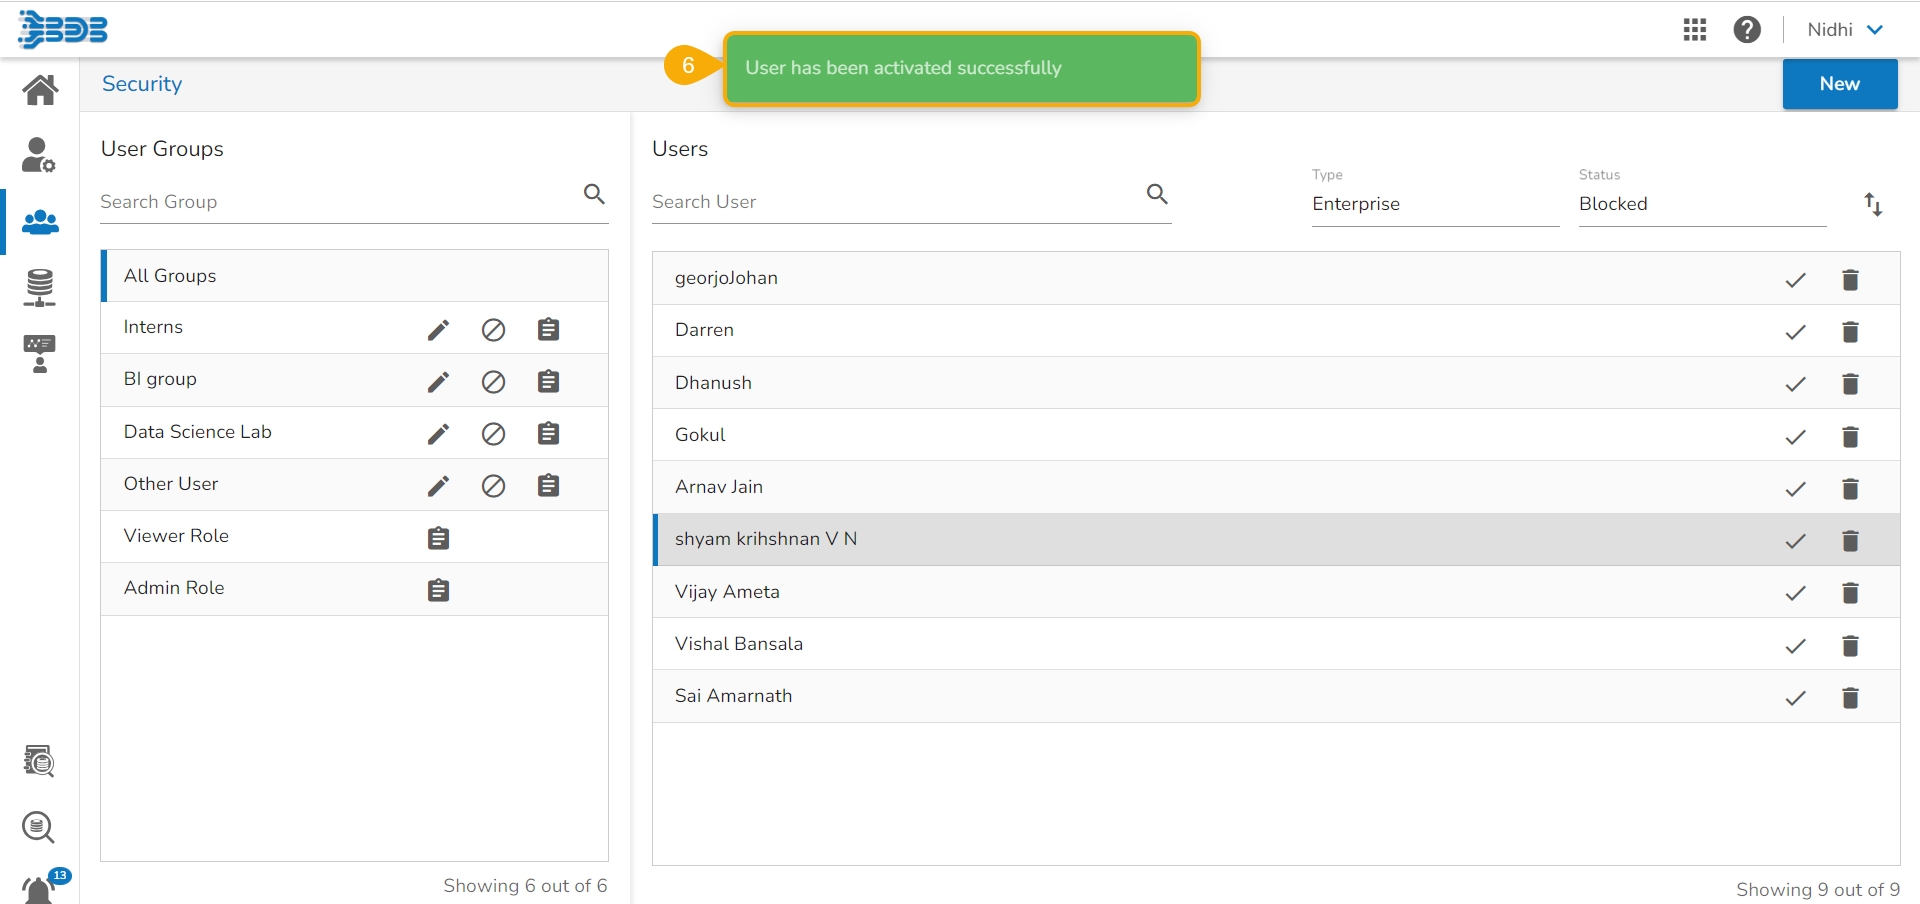Image resolution: width=1920 pixels, height=904 pixels.
Task: Block the BI group
Action: point(493,382)
